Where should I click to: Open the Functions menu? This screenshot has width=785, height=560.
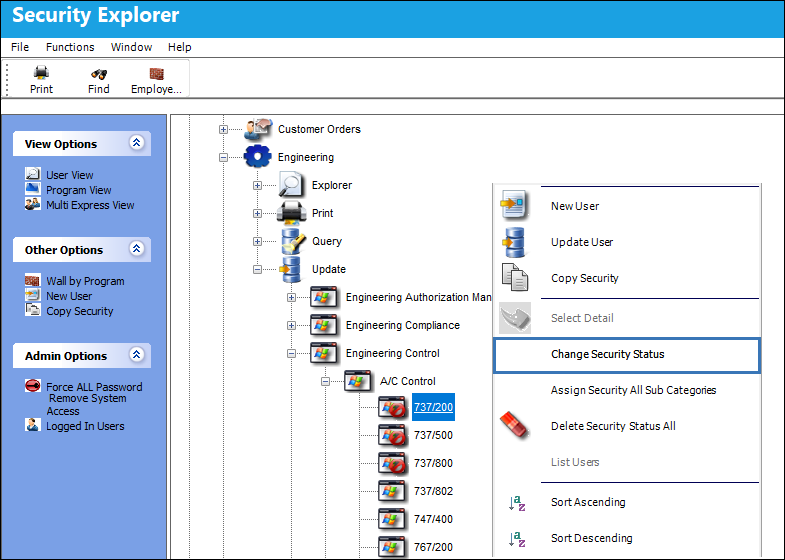coord(70,47)
